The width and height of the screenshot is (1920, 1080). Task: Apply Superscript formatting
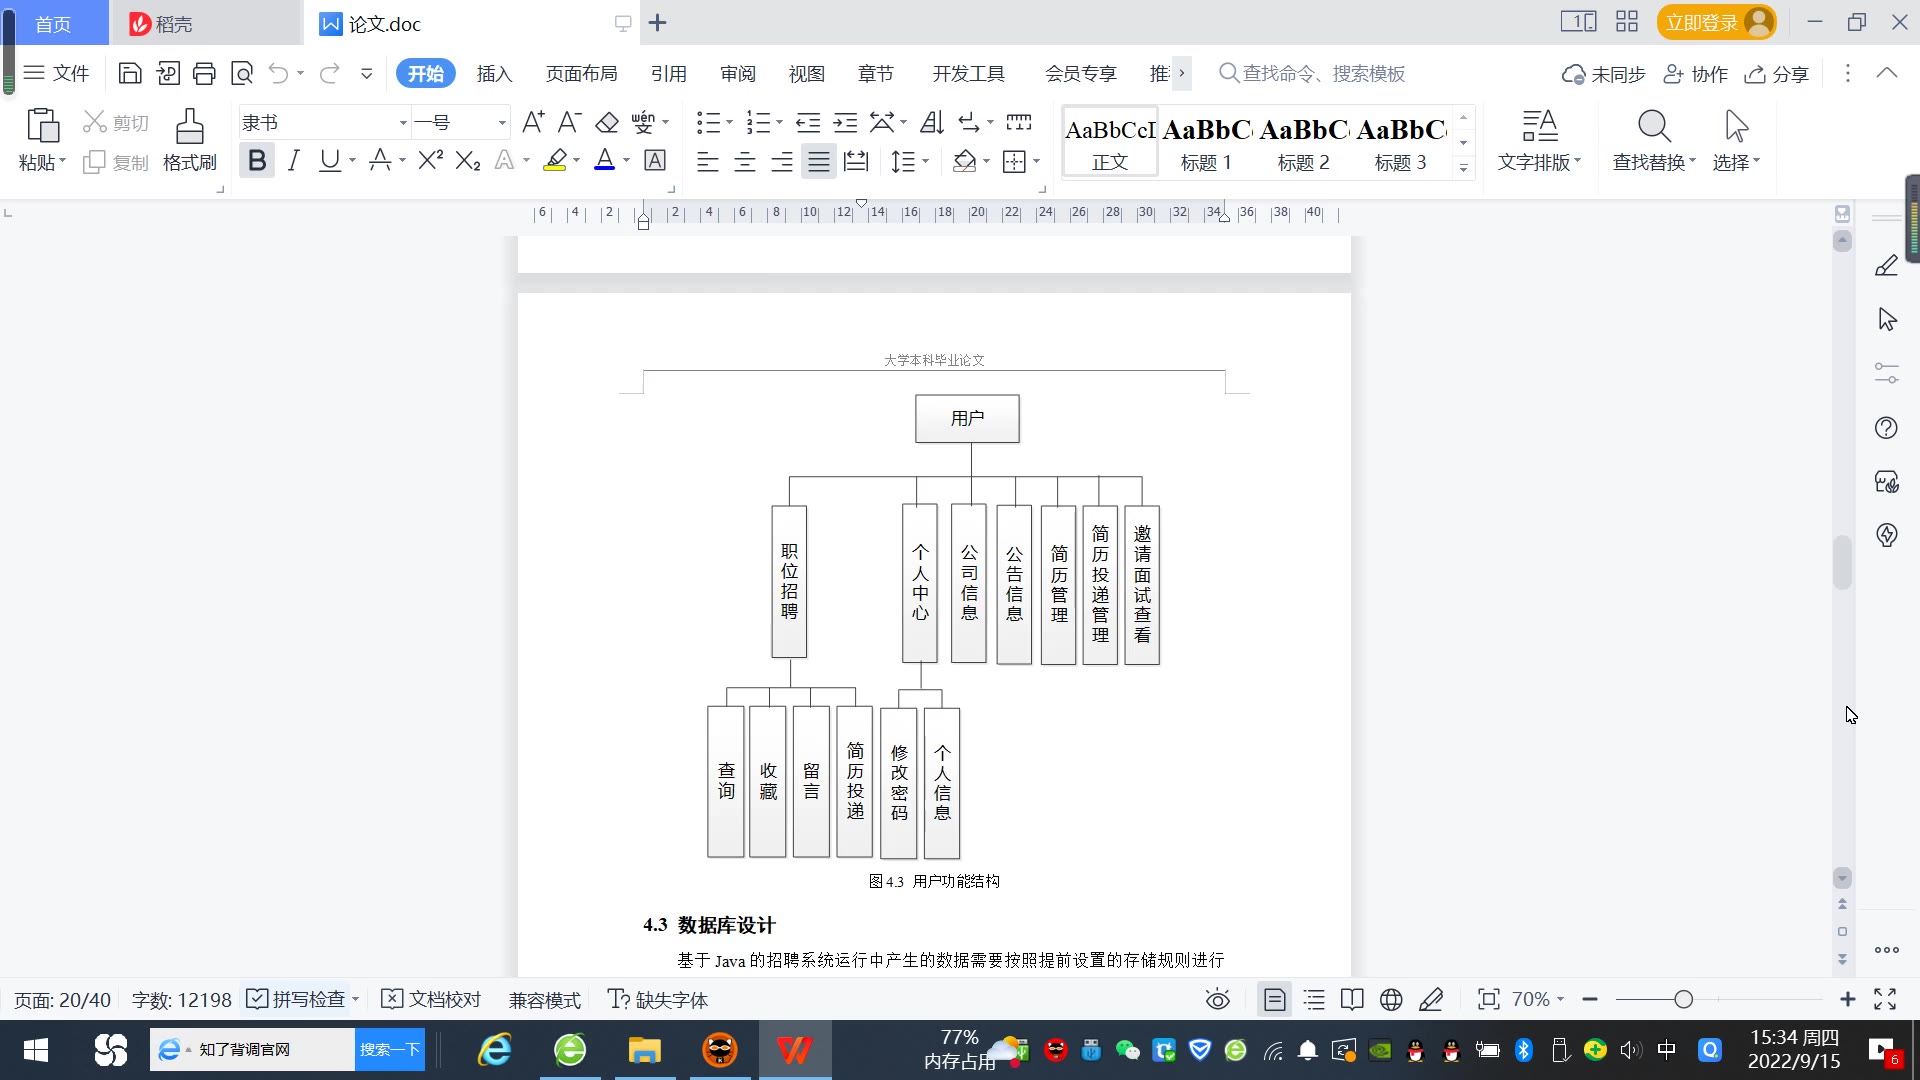(x=430, y=160)
